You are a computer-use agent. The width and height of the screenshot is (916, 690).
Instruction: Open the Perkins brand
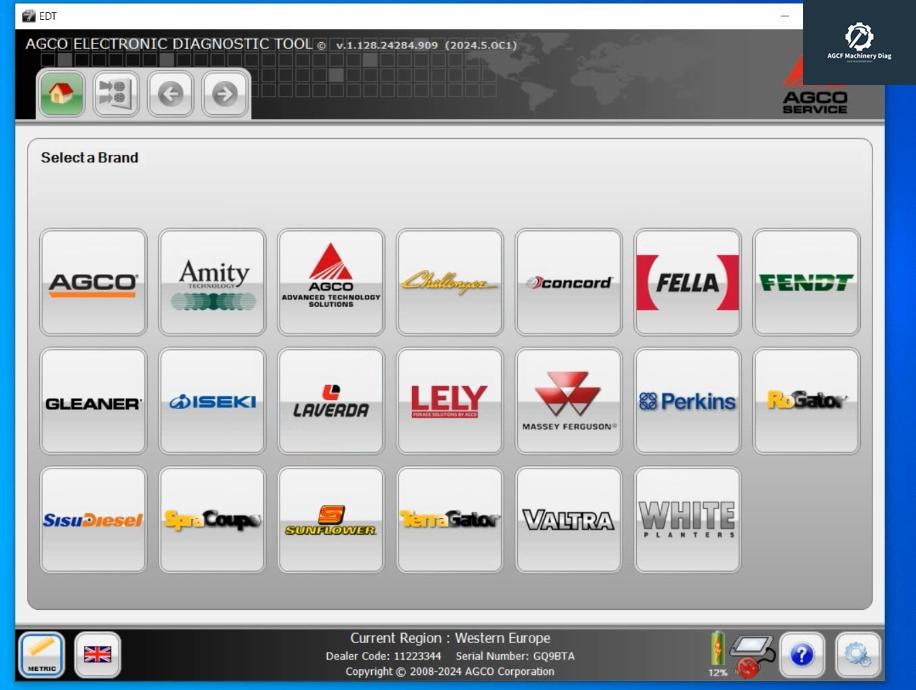click(x=687, y=401)
